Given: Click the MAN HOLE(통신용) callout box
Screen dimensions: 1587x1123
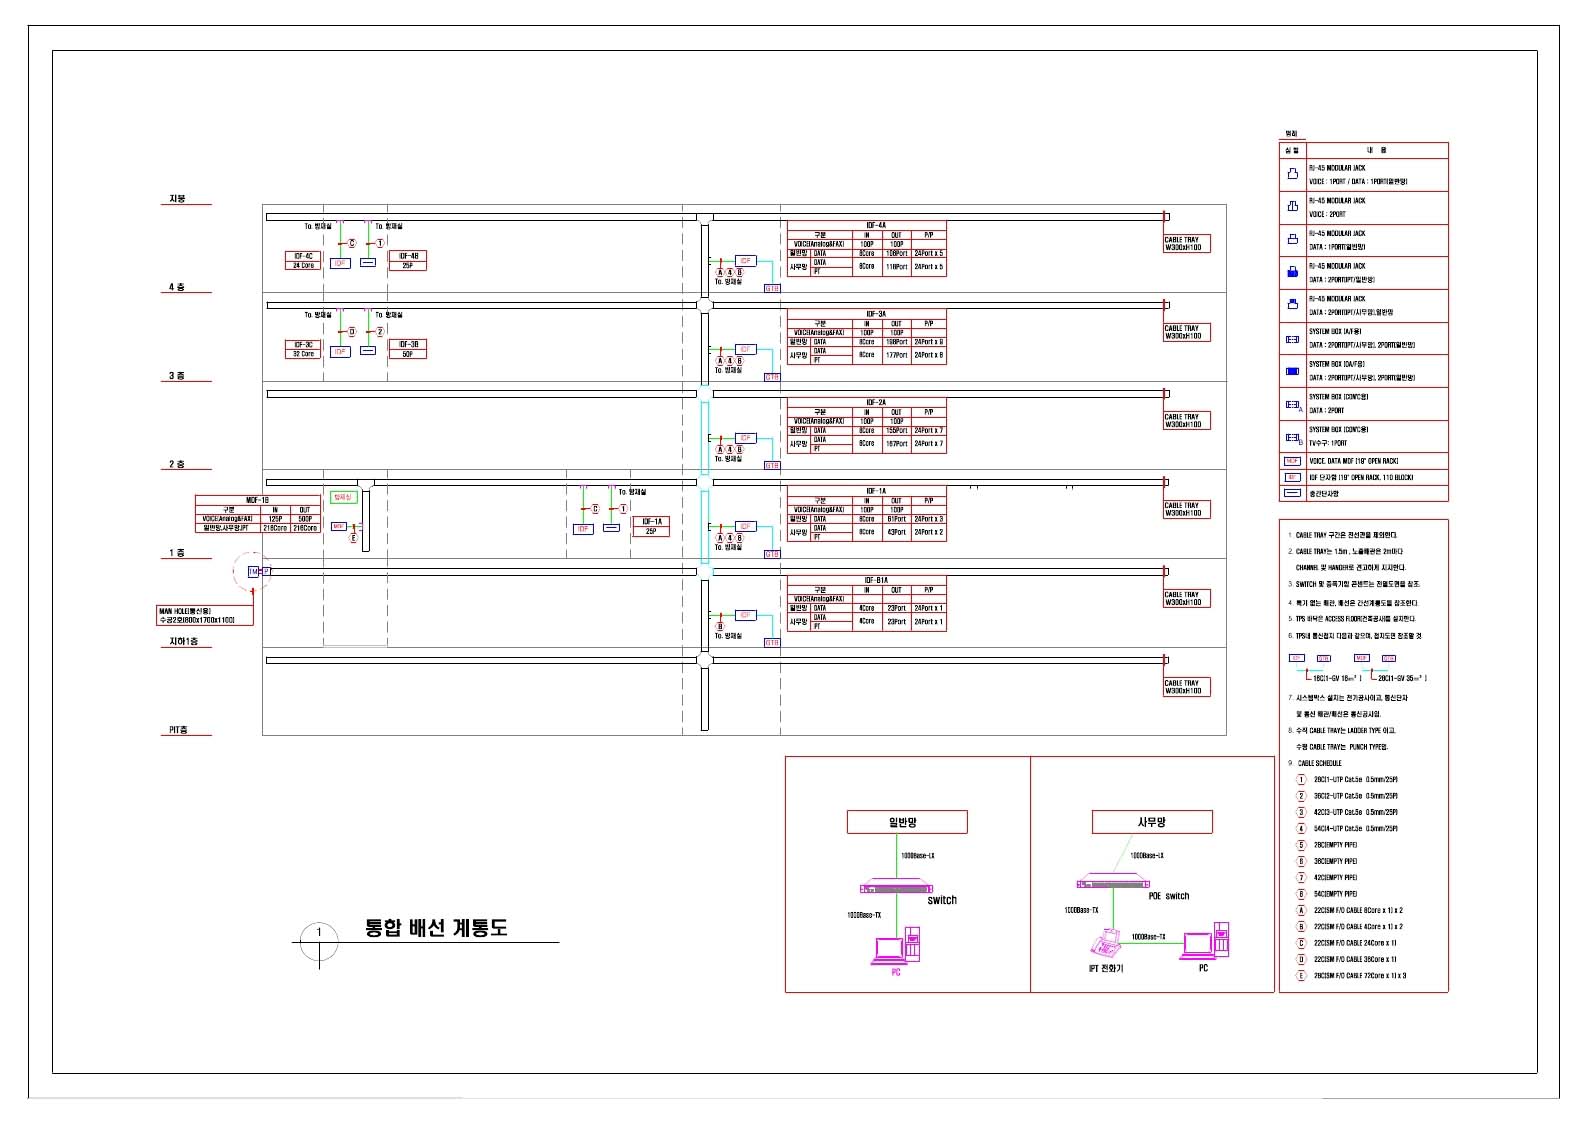Looking at the screenshot, I should 204,615.
